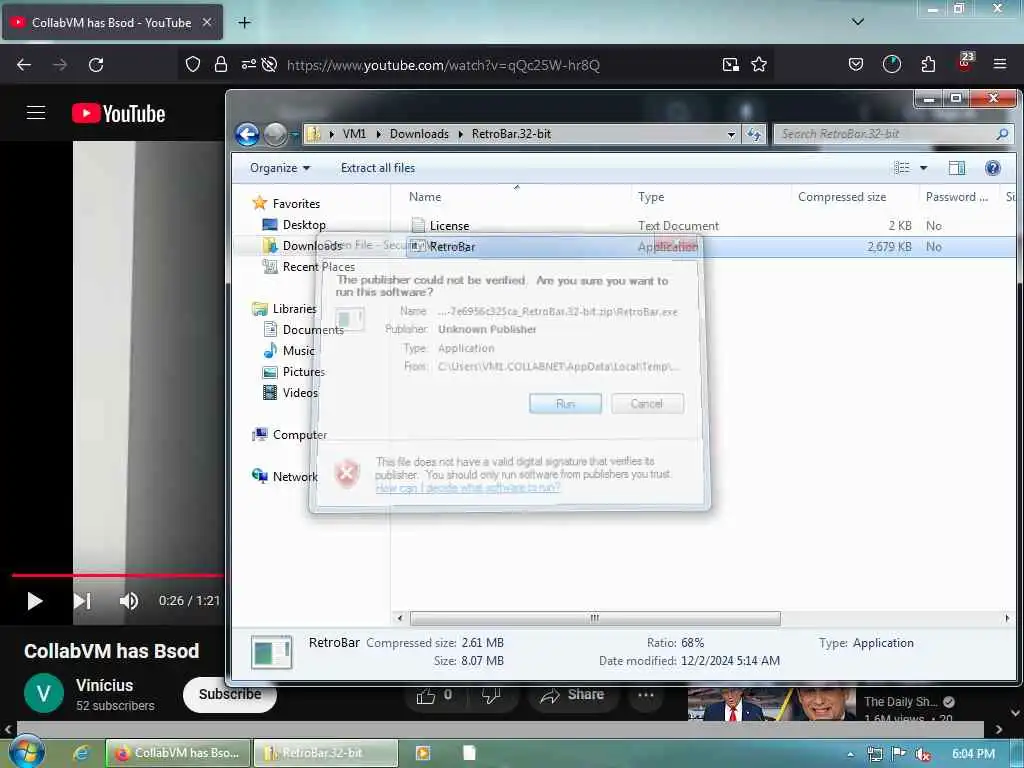Screen dimensions: 1024x768
Task: Open the 6:04 PM system clock
Action: [x=973, y=754]
